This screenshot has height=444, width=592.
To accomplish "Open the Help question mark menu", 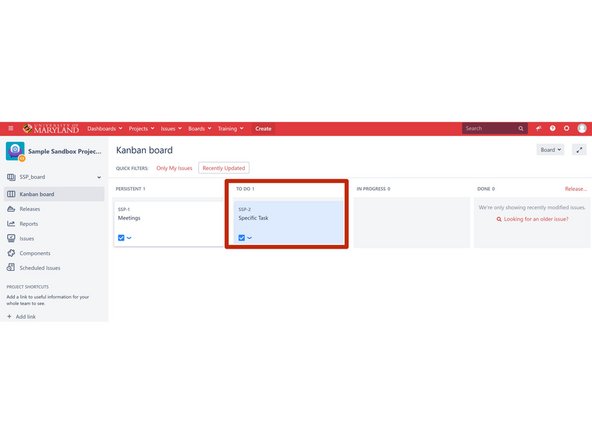I will pos(552,128).
